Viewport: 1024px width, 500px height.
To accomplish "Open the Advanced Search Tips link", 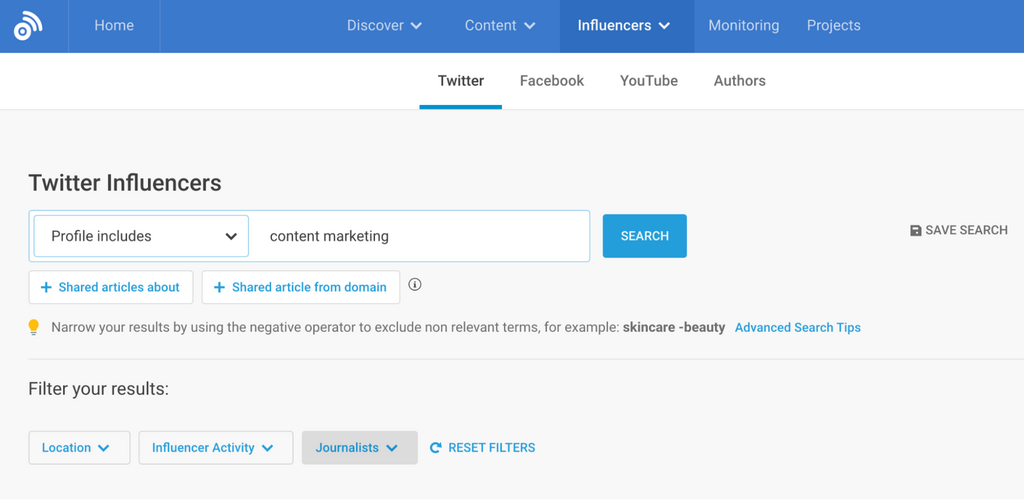I will 797,327.
